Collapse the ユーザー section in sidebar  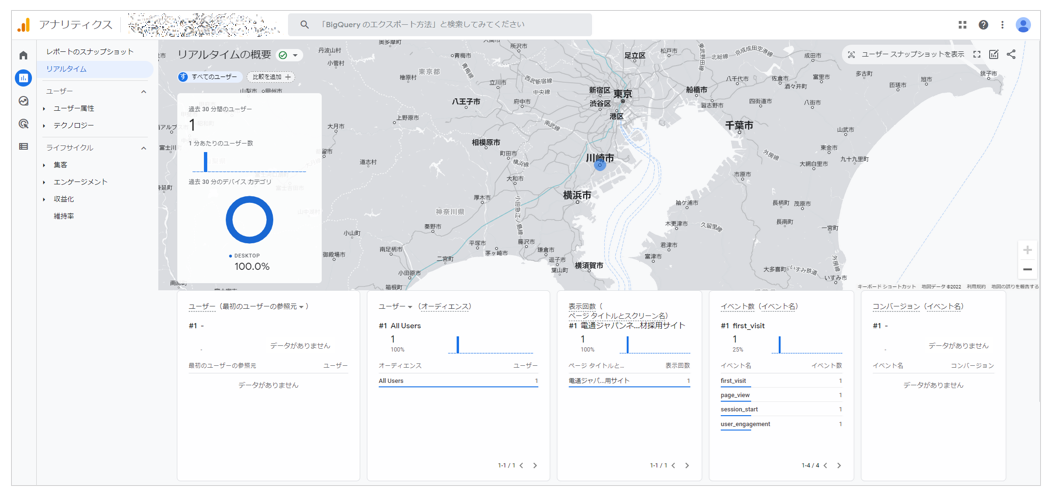click(x=143, y=92)
